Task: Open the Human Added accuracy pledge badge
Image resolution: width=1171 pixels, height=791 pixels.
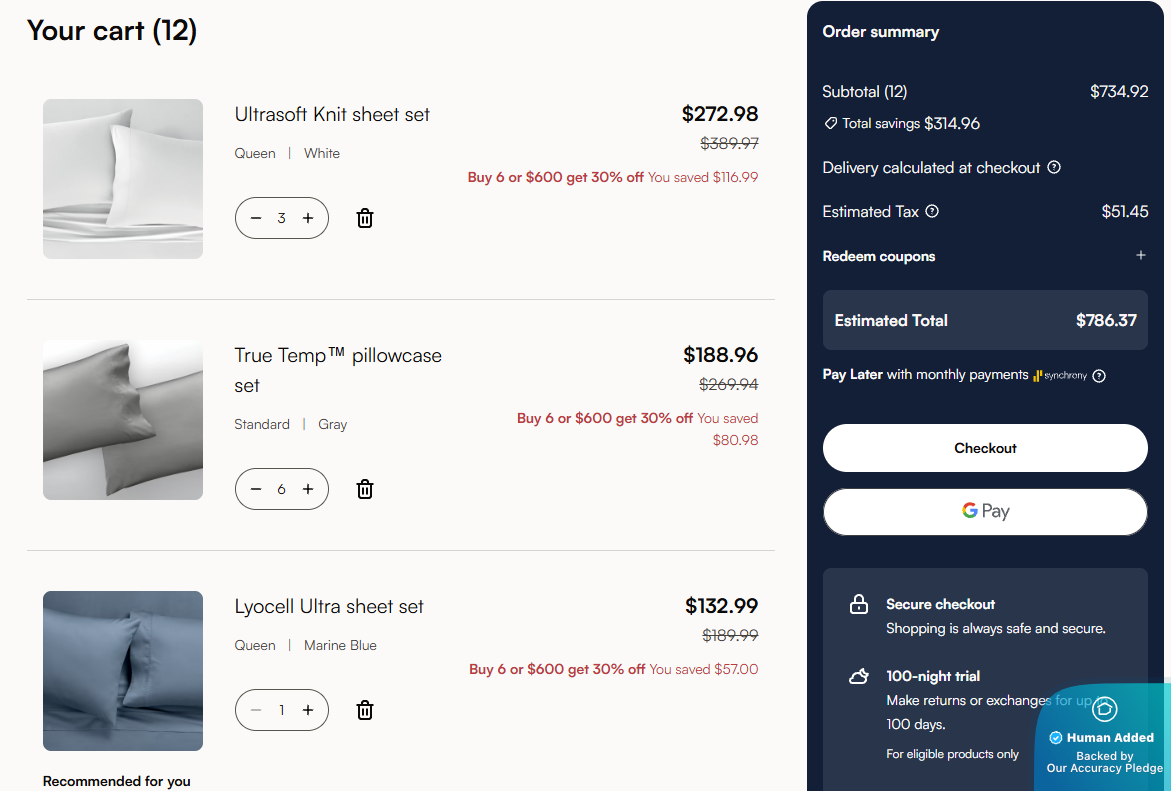Action: tap(1104, 738)
